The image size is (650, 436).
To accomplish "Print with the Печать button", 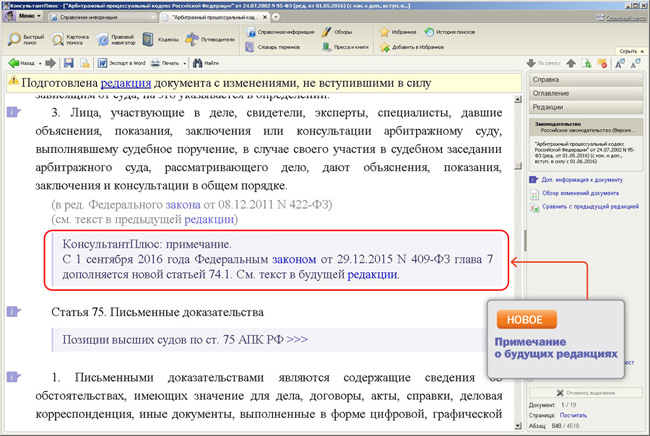I will click(165, 63).
